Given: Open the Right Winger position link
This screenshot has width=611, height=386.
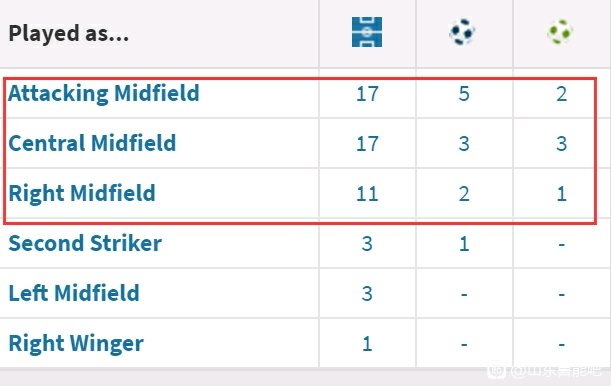Looking at the screenshot, I should 76,344.
